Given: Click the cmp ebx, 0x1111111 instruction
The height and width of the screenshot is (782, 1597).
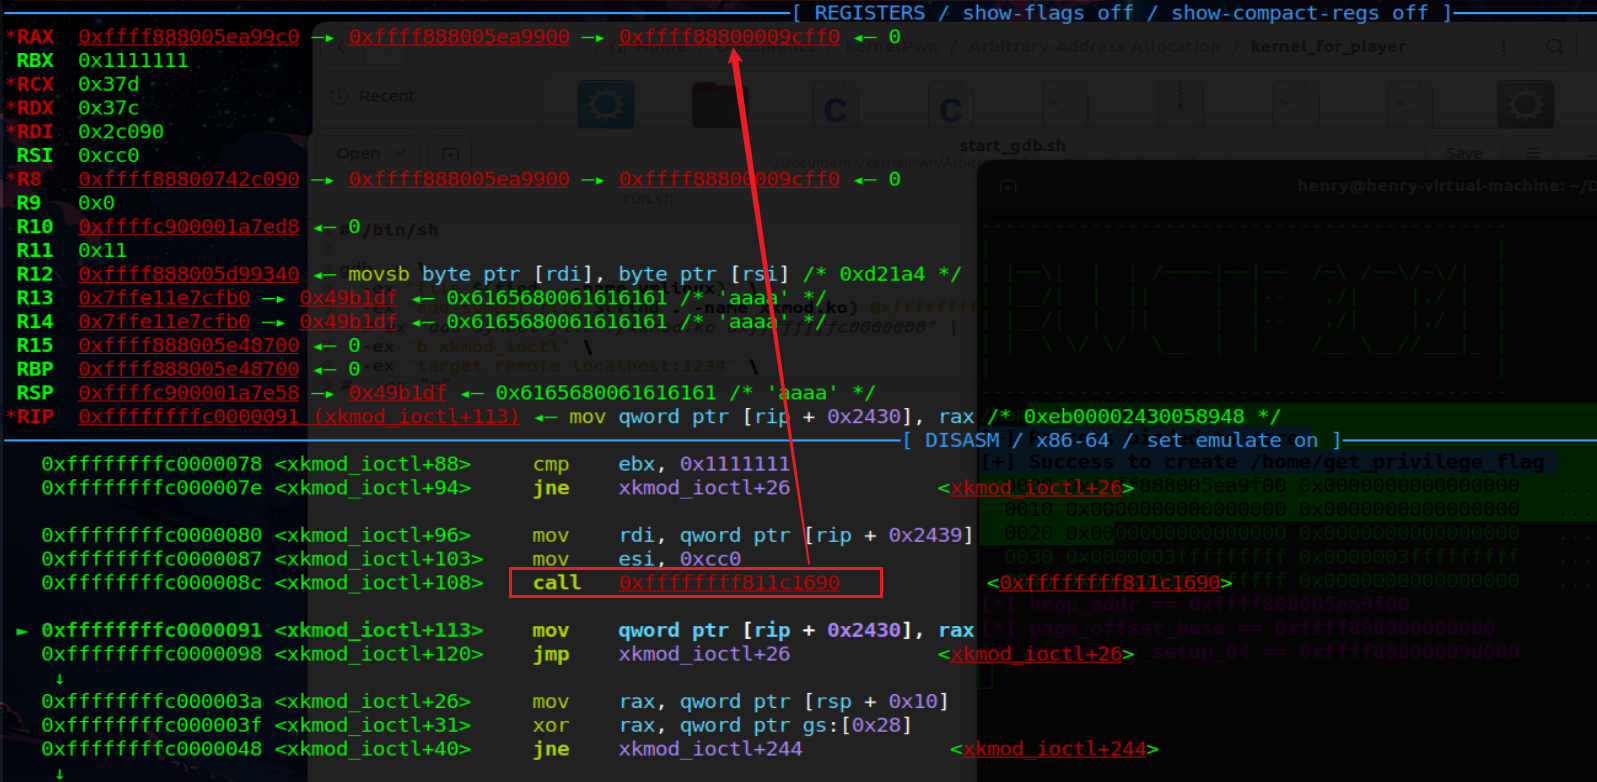Looking at the screenshot, I should (661, 464).
